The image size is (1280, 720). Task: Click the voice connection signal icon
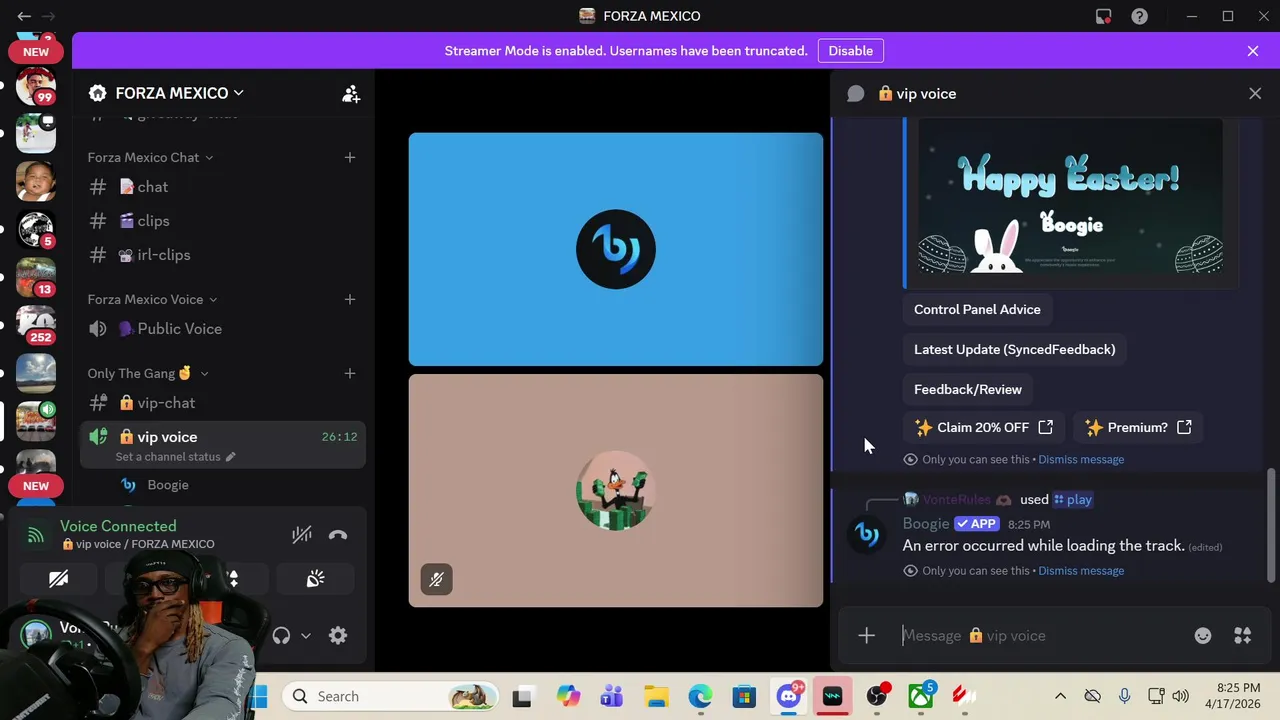(36, 535)
